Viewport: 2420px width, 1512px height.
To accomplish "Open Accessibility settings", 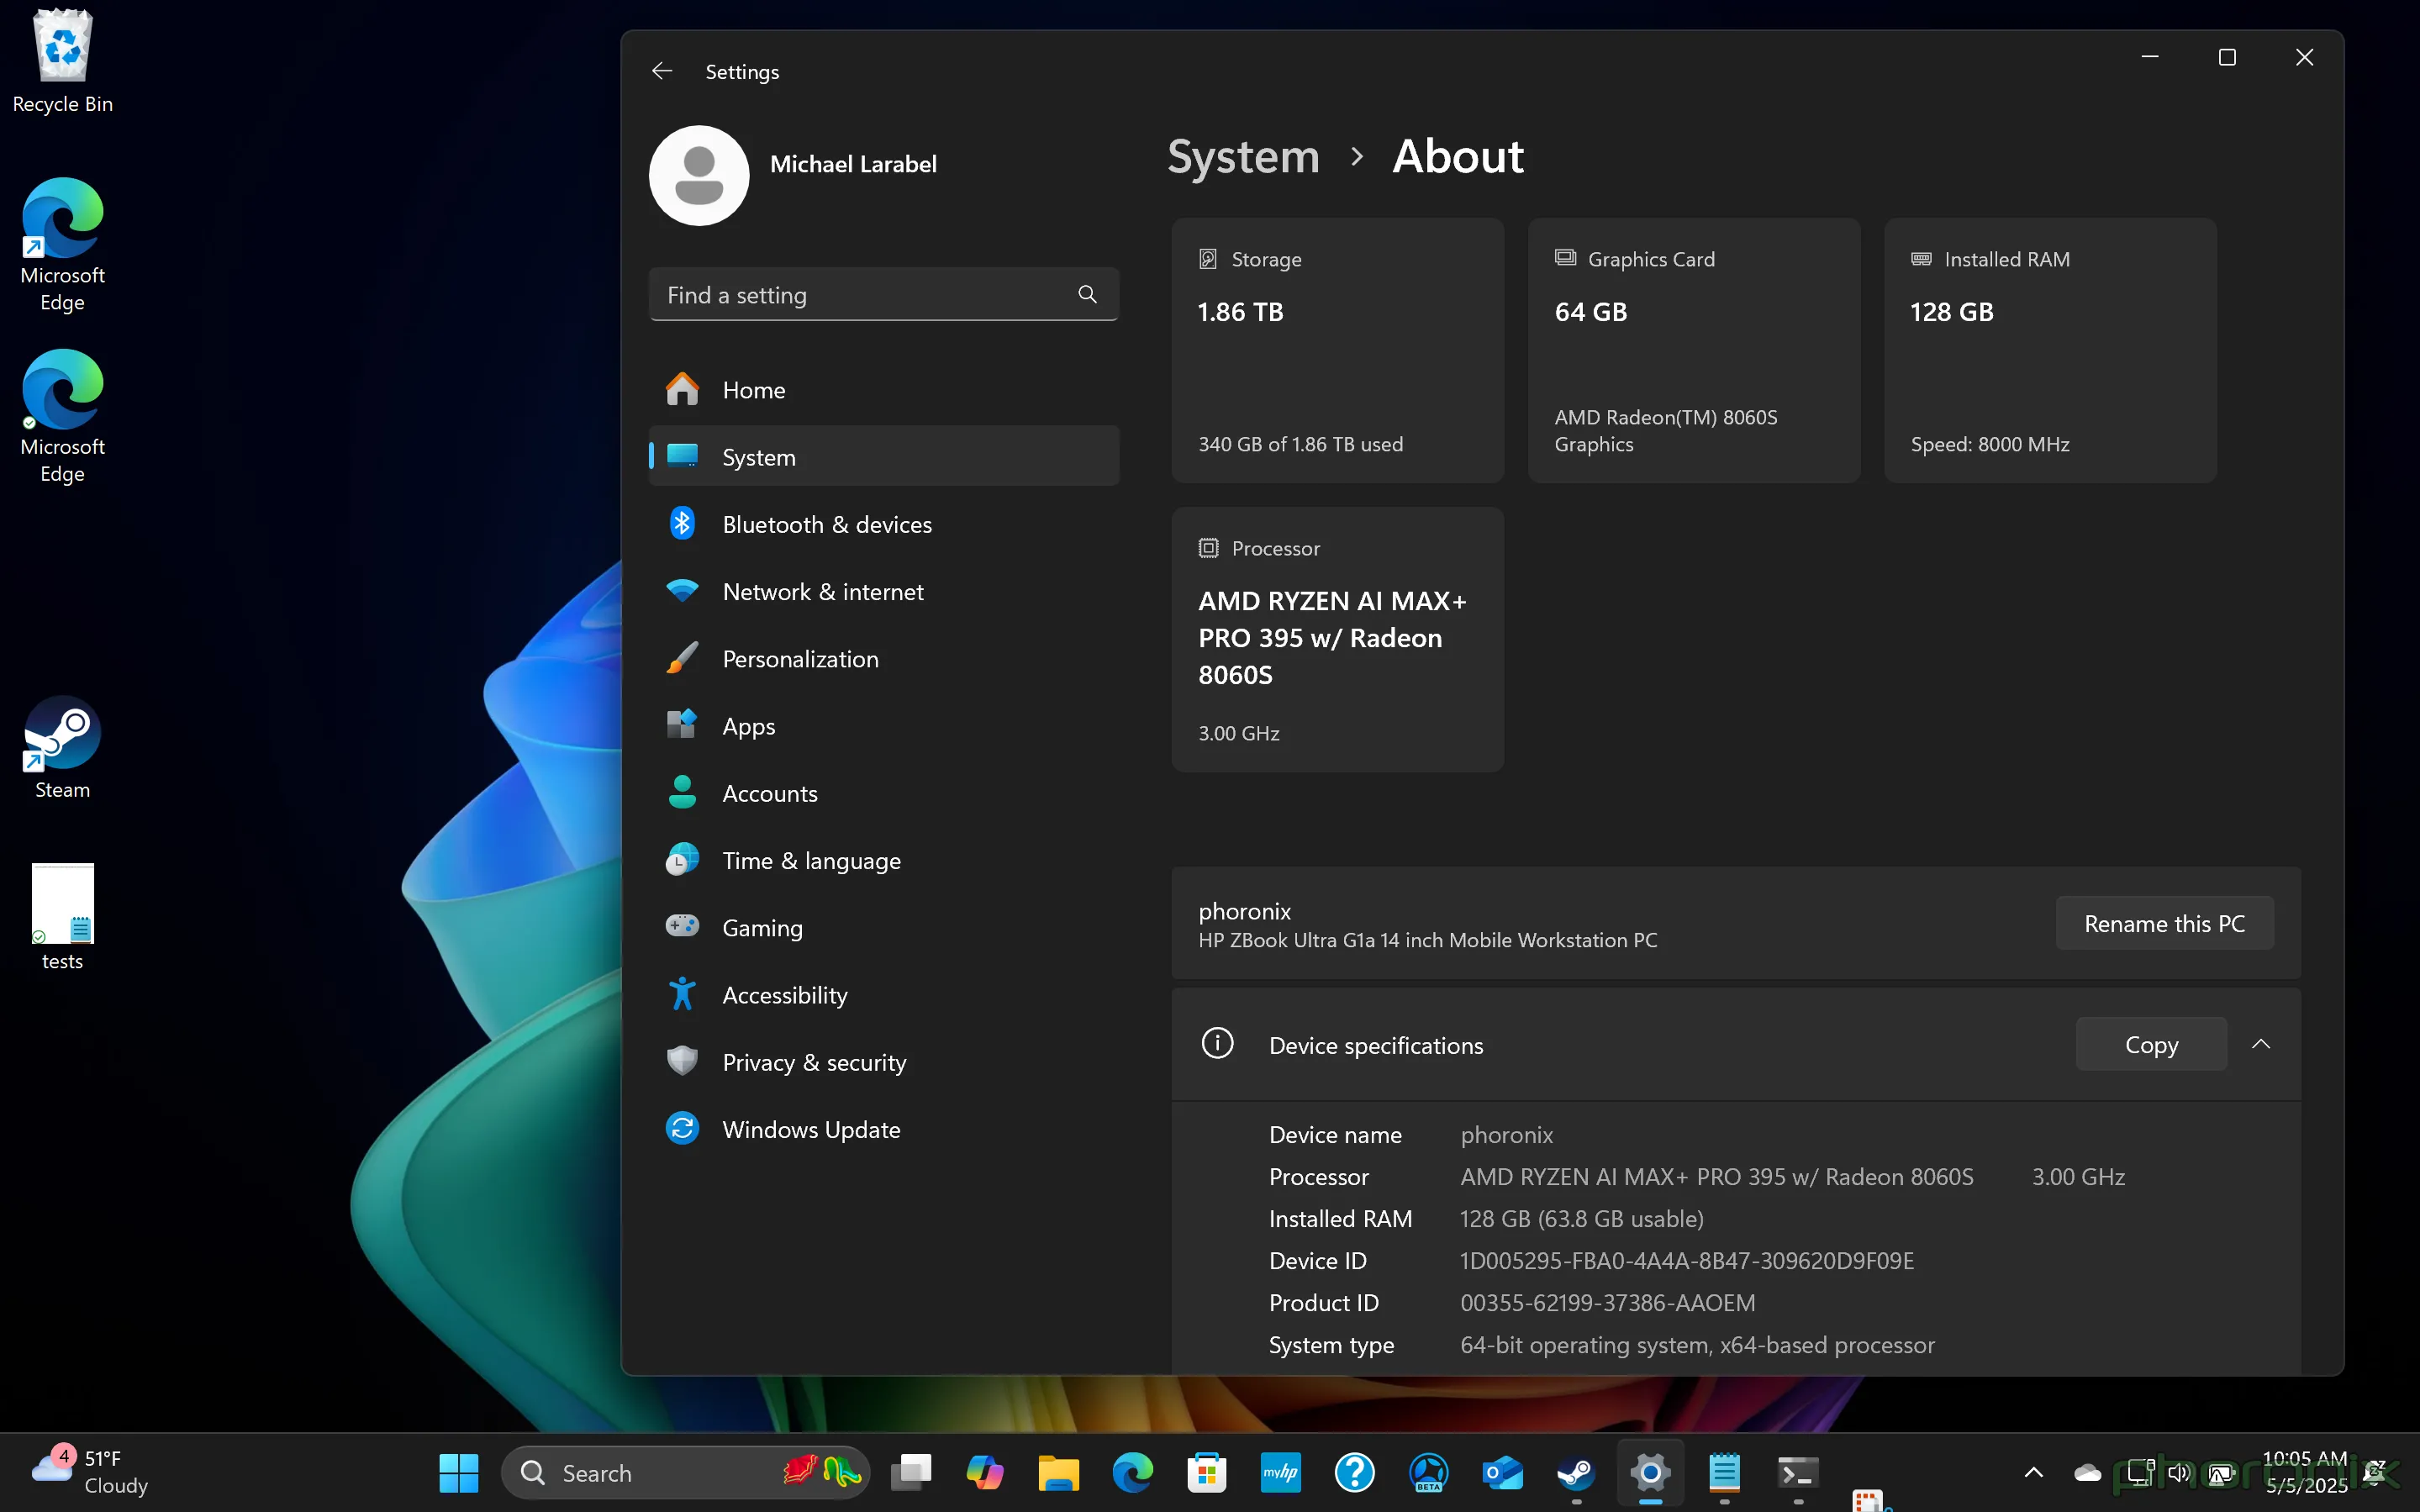I will click(x=784, y=995).
